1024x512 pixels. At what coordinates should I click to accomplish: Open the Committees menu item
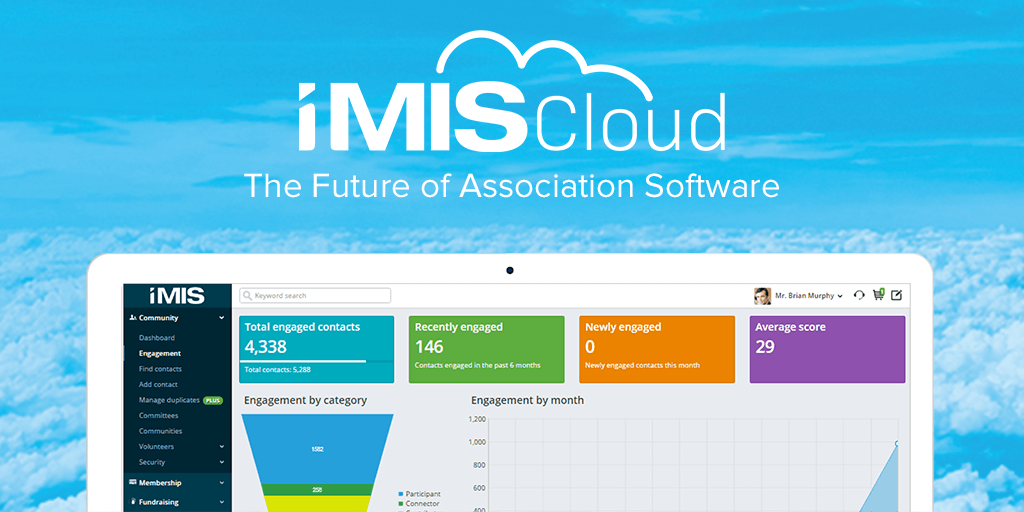[158, 415]
